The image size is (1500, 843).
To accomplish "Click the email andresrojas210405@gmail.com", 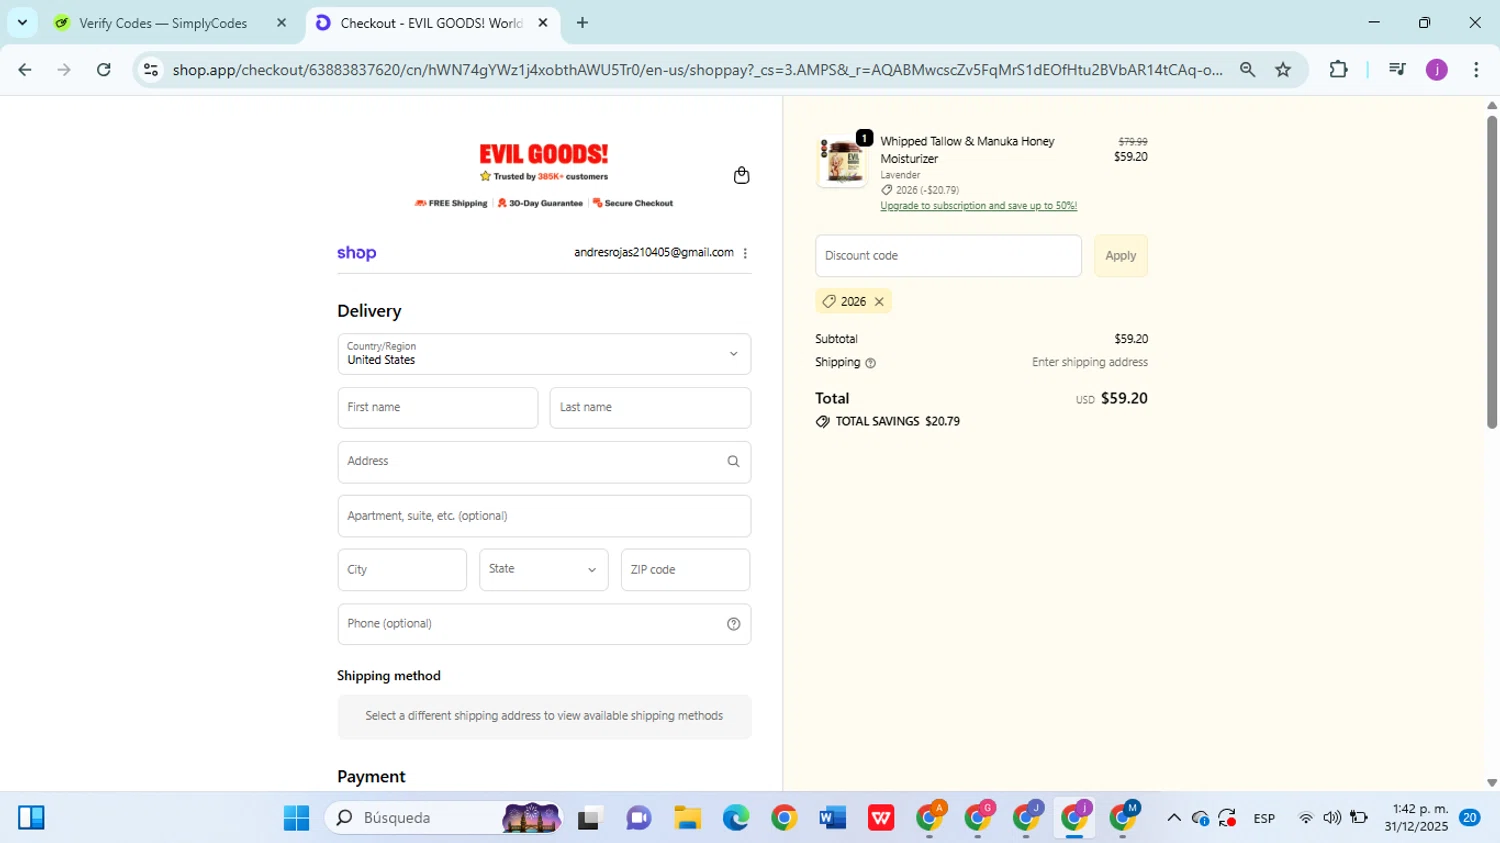I will click(x=654, y=253).
